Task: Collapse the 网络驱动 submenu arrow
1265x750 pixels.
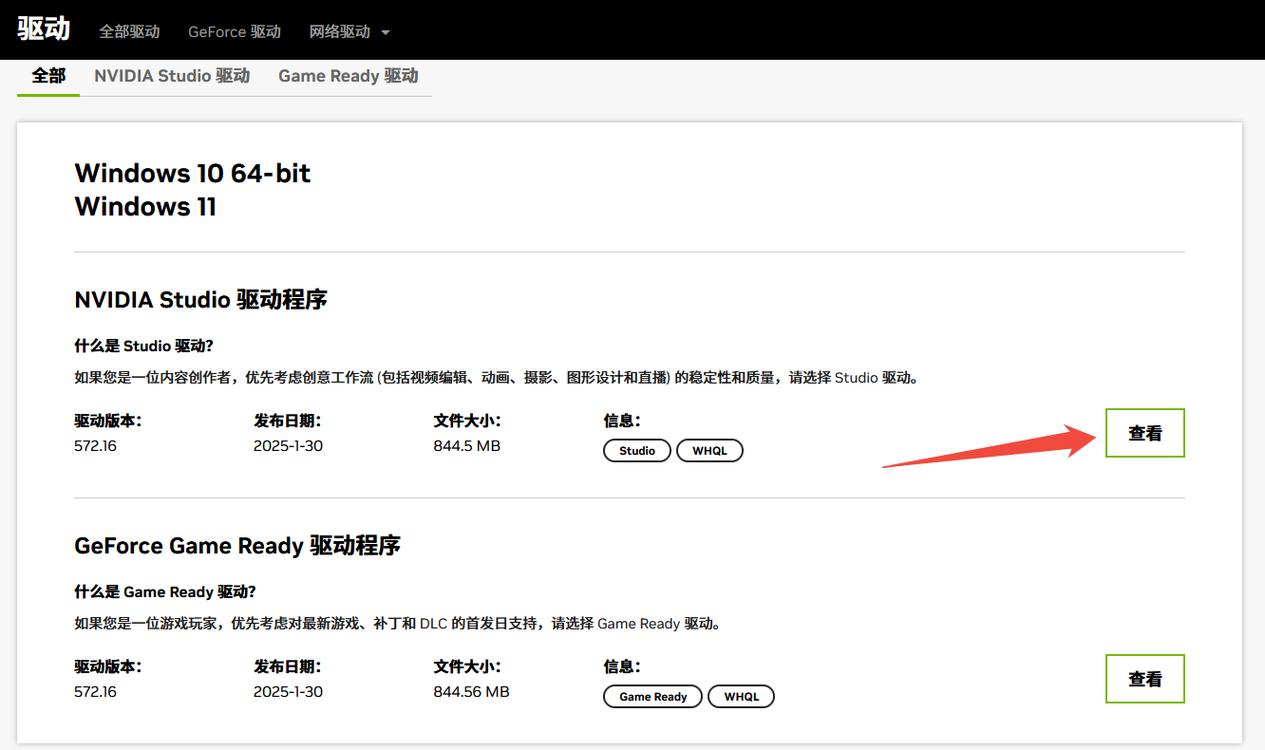Action: 384,31
